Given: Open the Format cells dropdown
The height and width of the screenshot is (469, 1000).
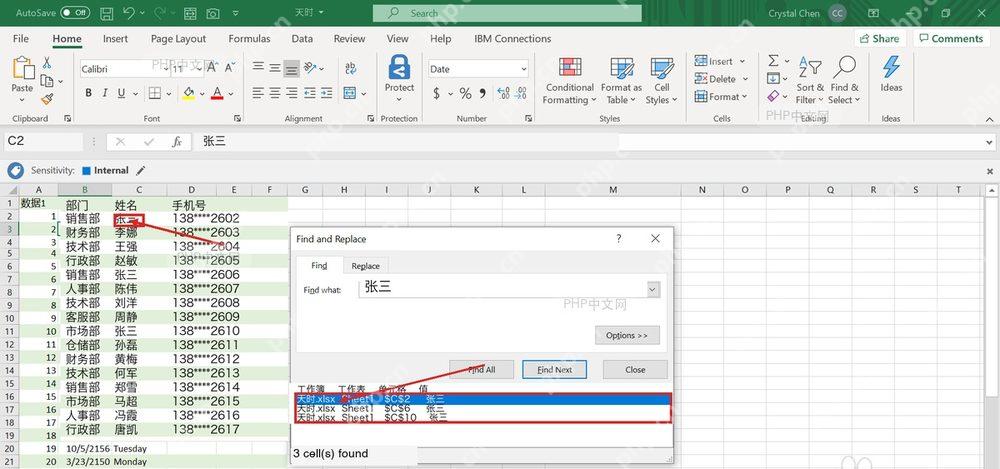Looking at the screenshot, I should click(720, 97).
